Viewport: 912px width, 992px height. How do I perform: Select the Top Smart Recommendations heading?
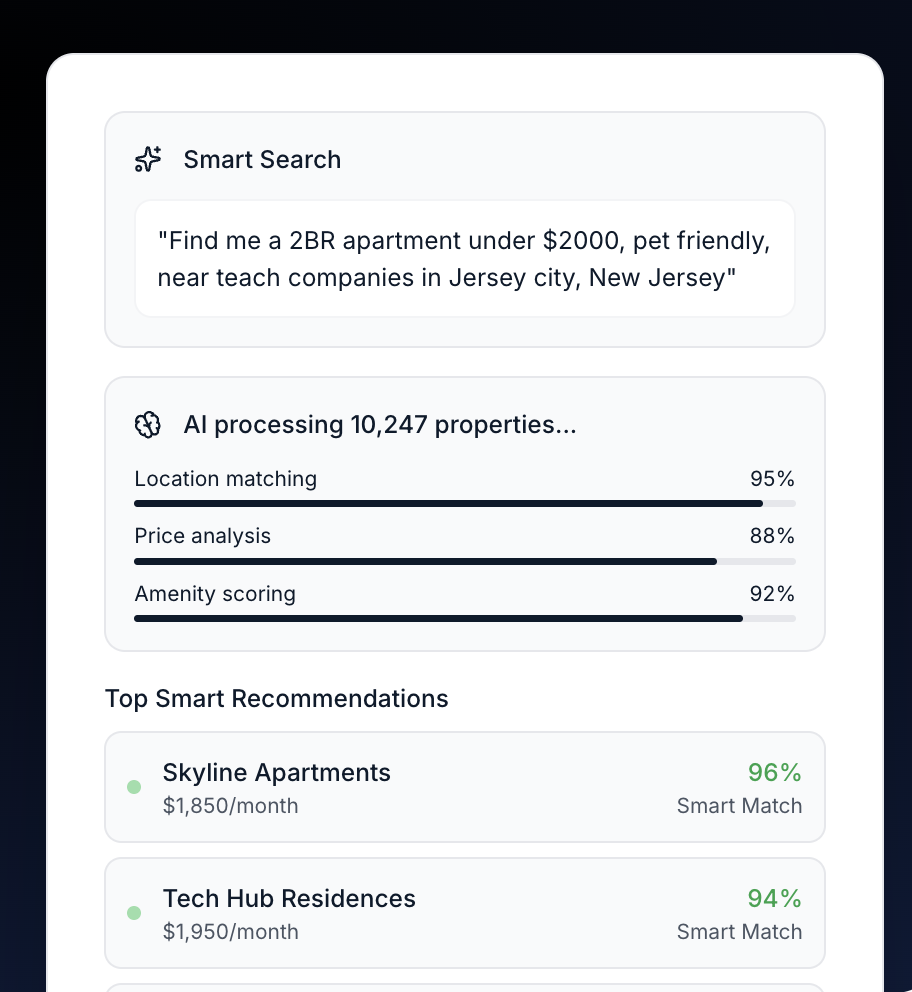[x=276, y=698]
